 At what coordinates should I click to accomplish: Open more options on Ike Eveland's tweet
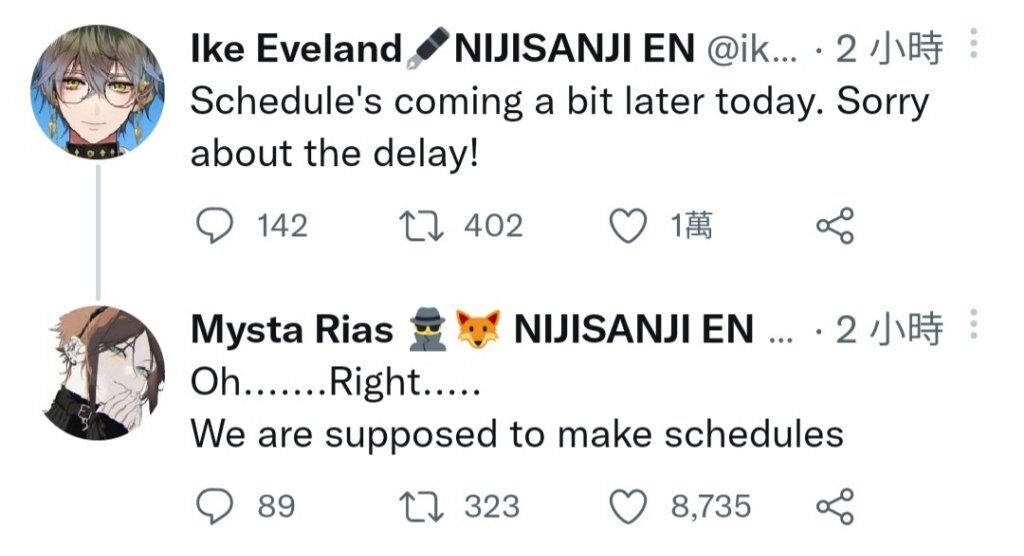pyautogui.click(x=973, y=43)
